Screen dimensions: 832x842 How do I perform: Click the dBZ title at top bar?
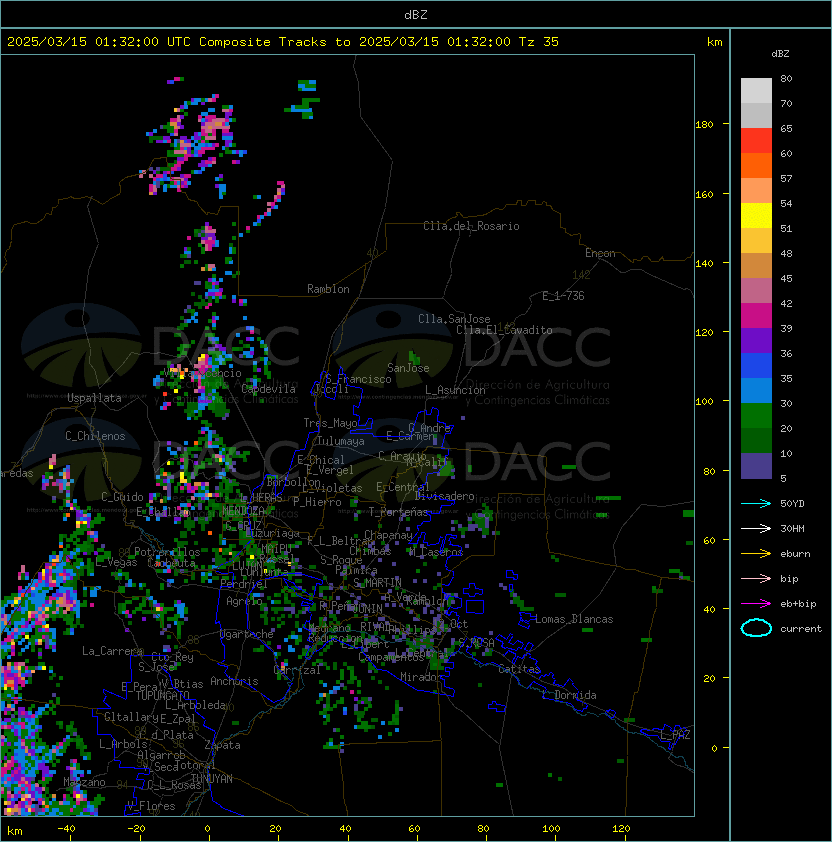click(417, 14)
